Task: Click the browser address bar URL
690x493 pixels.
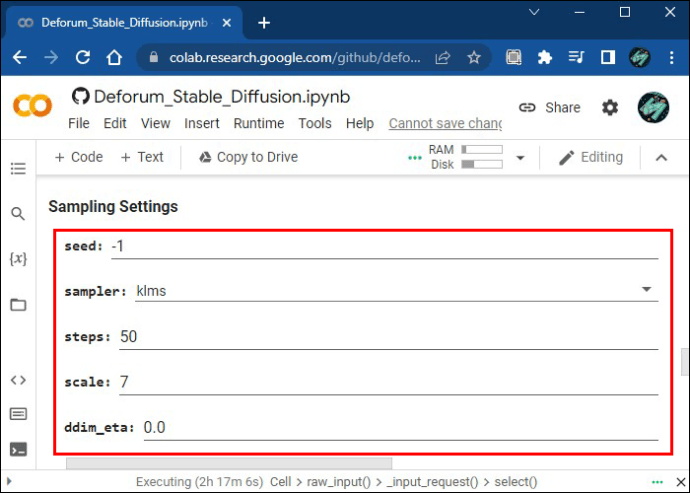Action: point(294,58)
